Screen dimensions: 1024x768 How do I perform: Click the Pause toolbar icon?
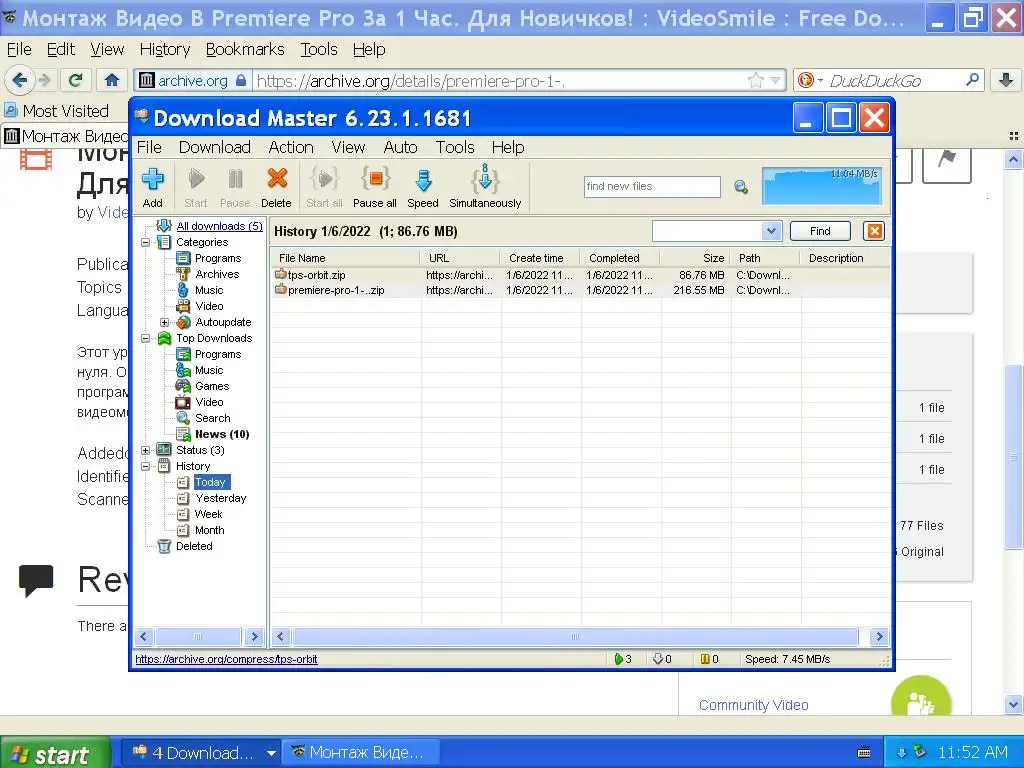coord(235,187)
